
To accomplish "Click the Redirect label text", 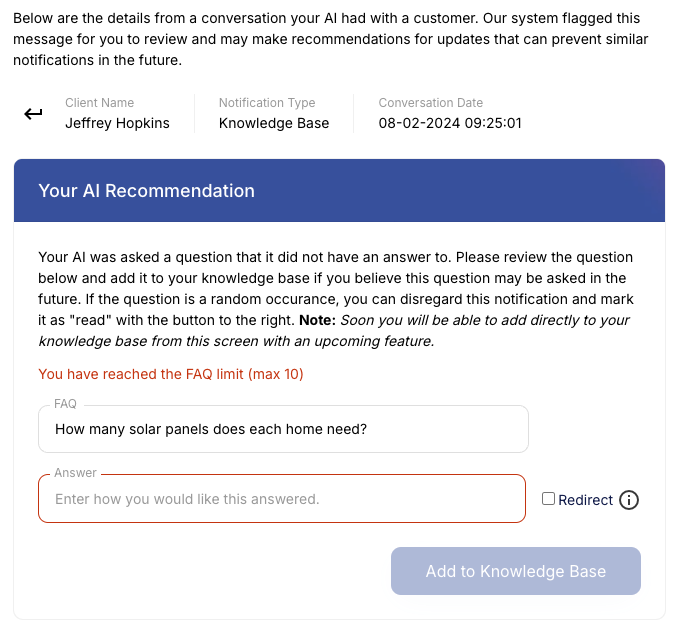I will [585, 500].
